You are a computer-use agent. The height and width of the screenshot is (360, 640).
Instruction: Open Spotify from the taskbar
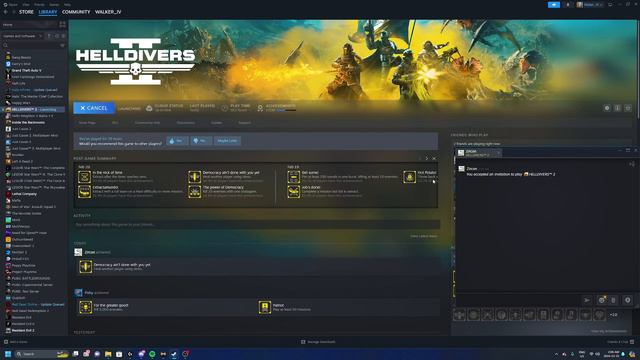click(x=152, y=354)
